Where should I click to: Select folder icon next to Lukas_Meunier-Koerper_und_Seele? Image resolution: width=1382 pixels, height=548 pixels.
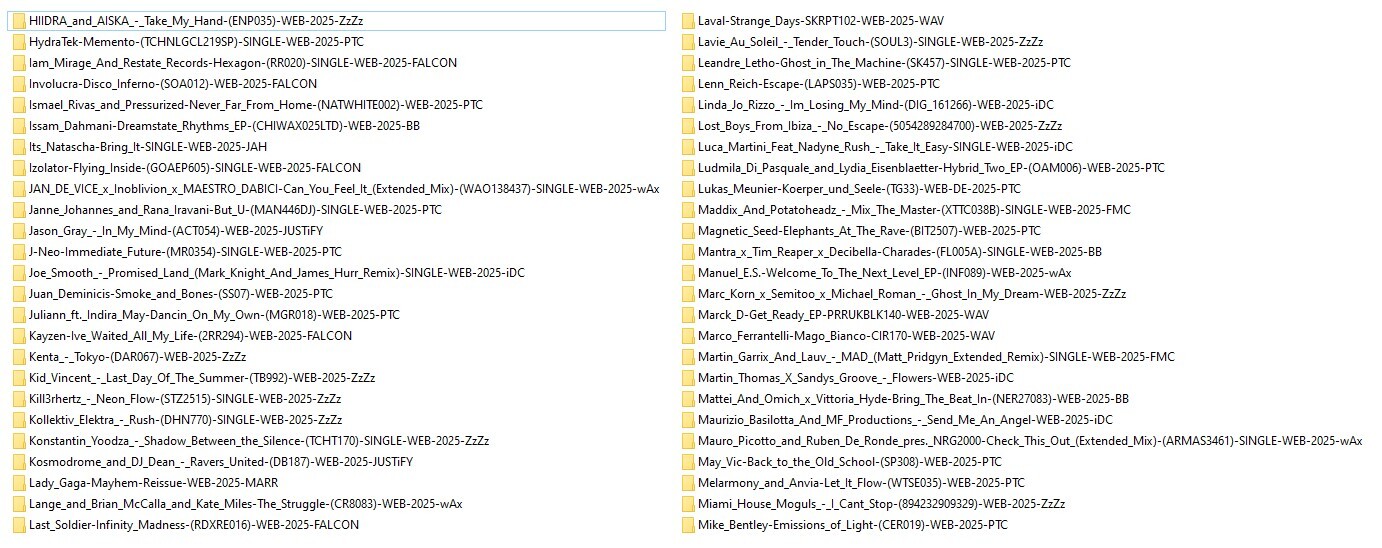688,189
